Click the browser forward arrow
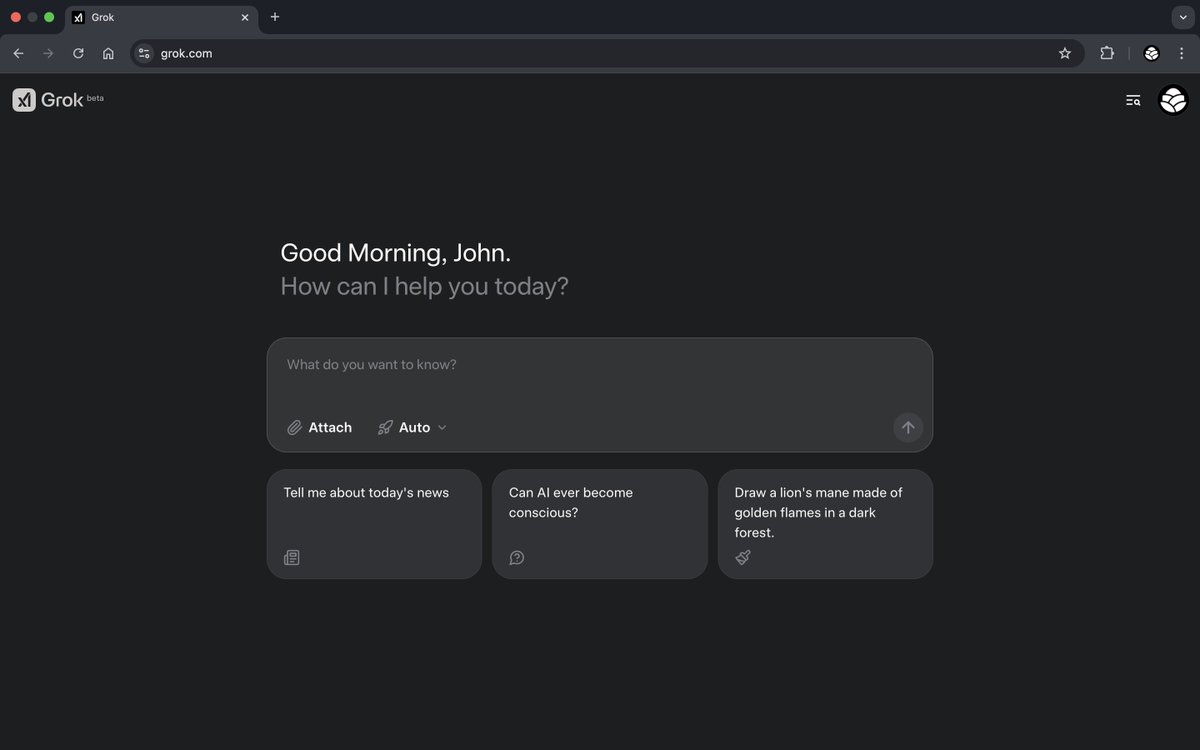Viewport: 1200px width, 750px height. 48,53
